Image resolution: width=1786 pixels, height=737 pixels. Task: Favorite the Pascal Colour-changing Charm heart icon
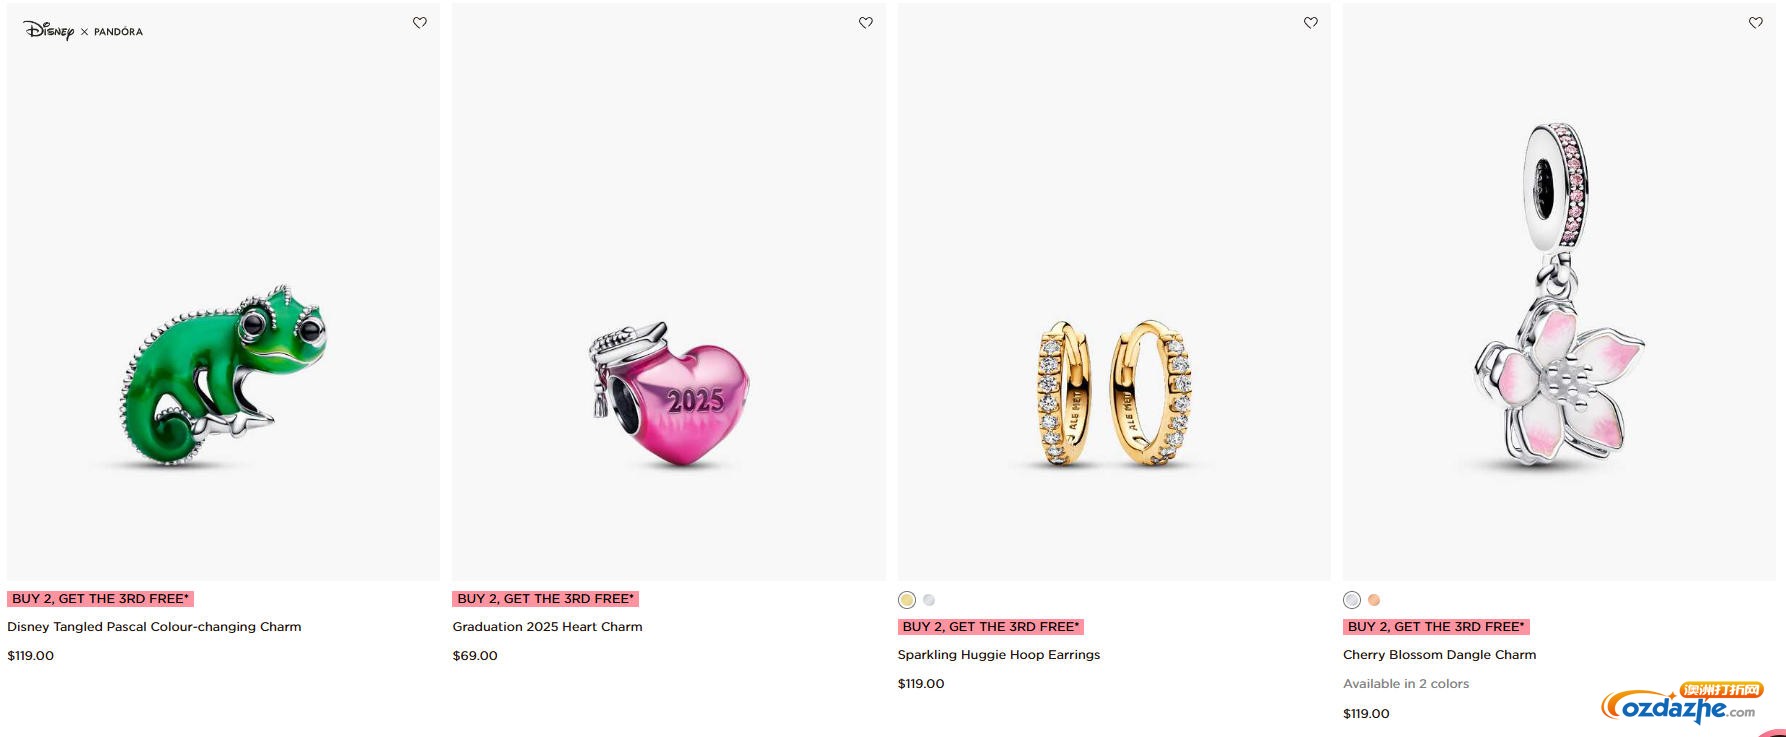(420, 23)
